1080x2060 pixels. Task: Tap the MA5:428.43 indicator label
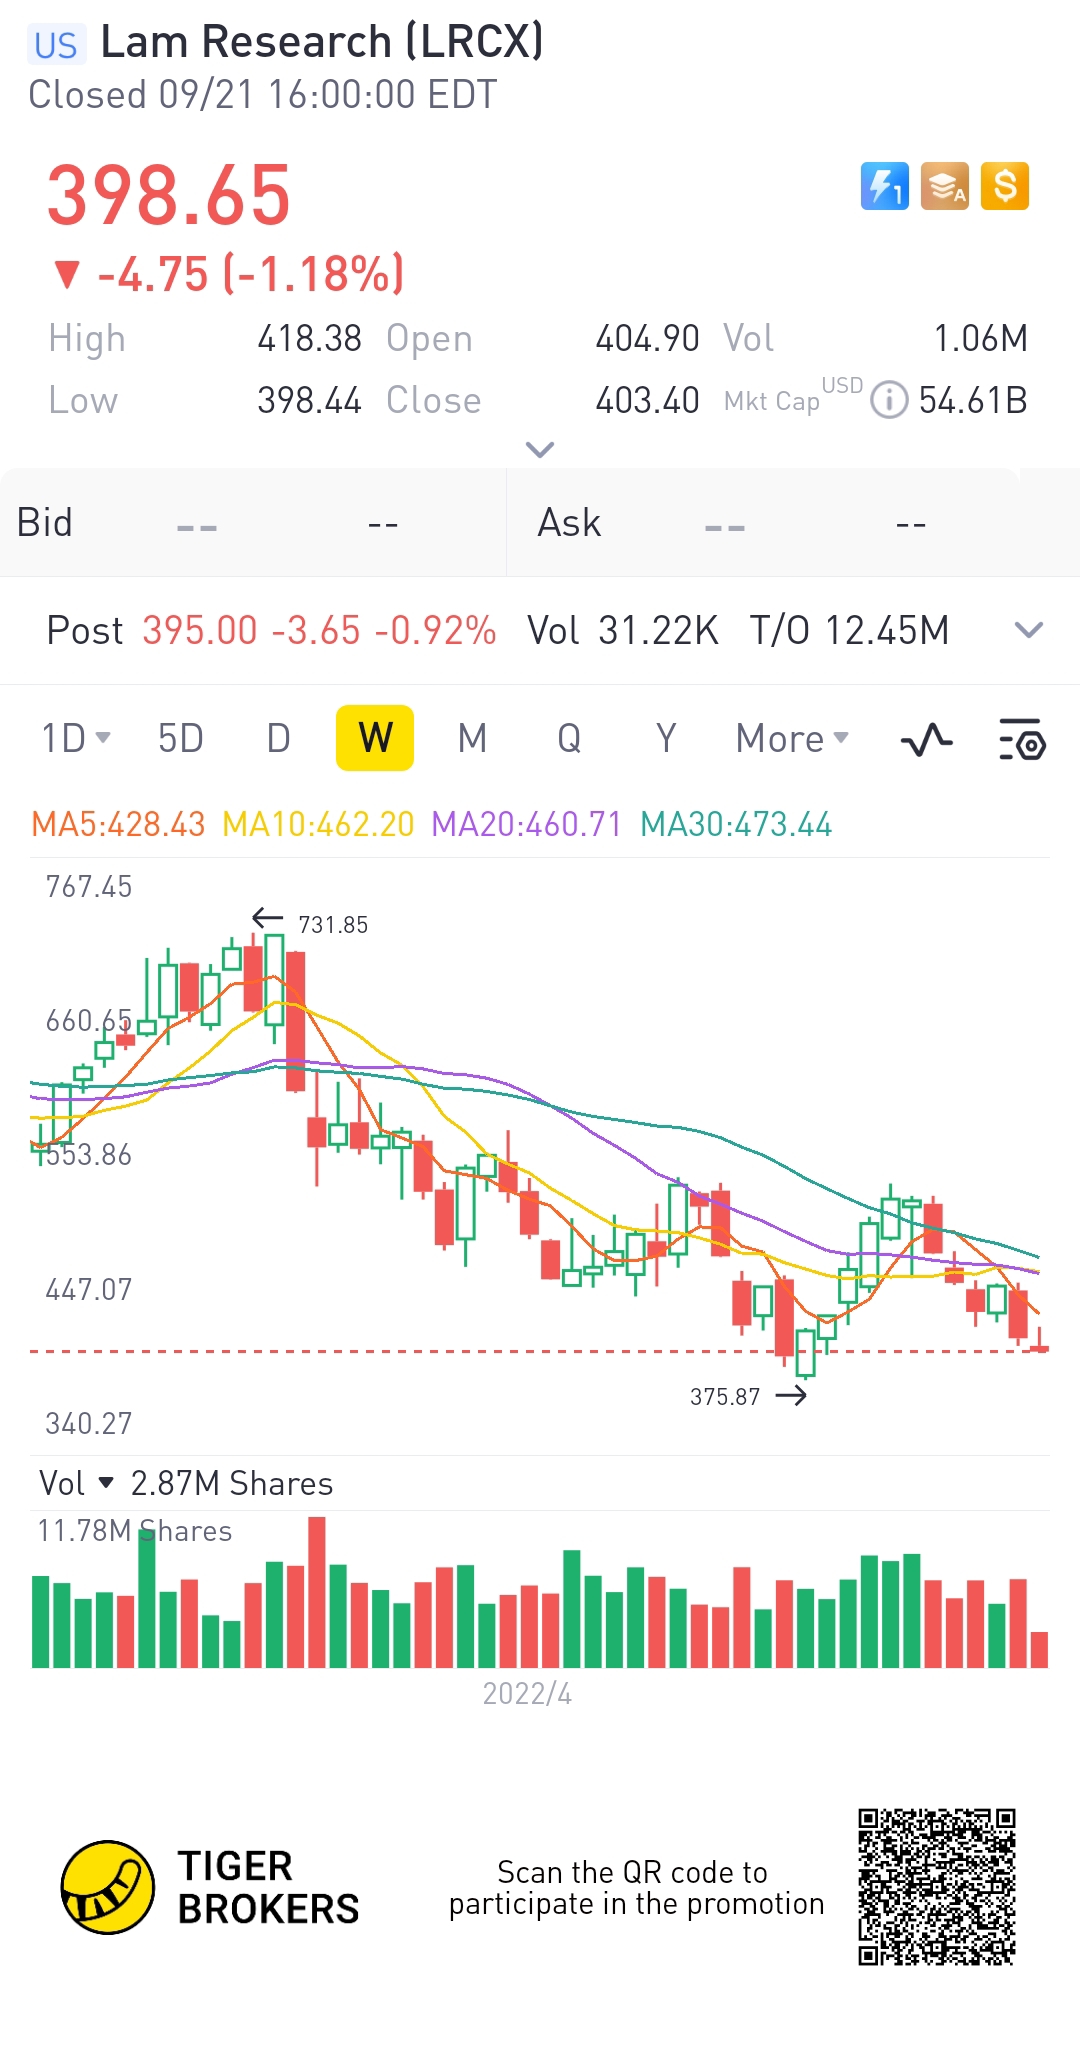pos(118,825)
